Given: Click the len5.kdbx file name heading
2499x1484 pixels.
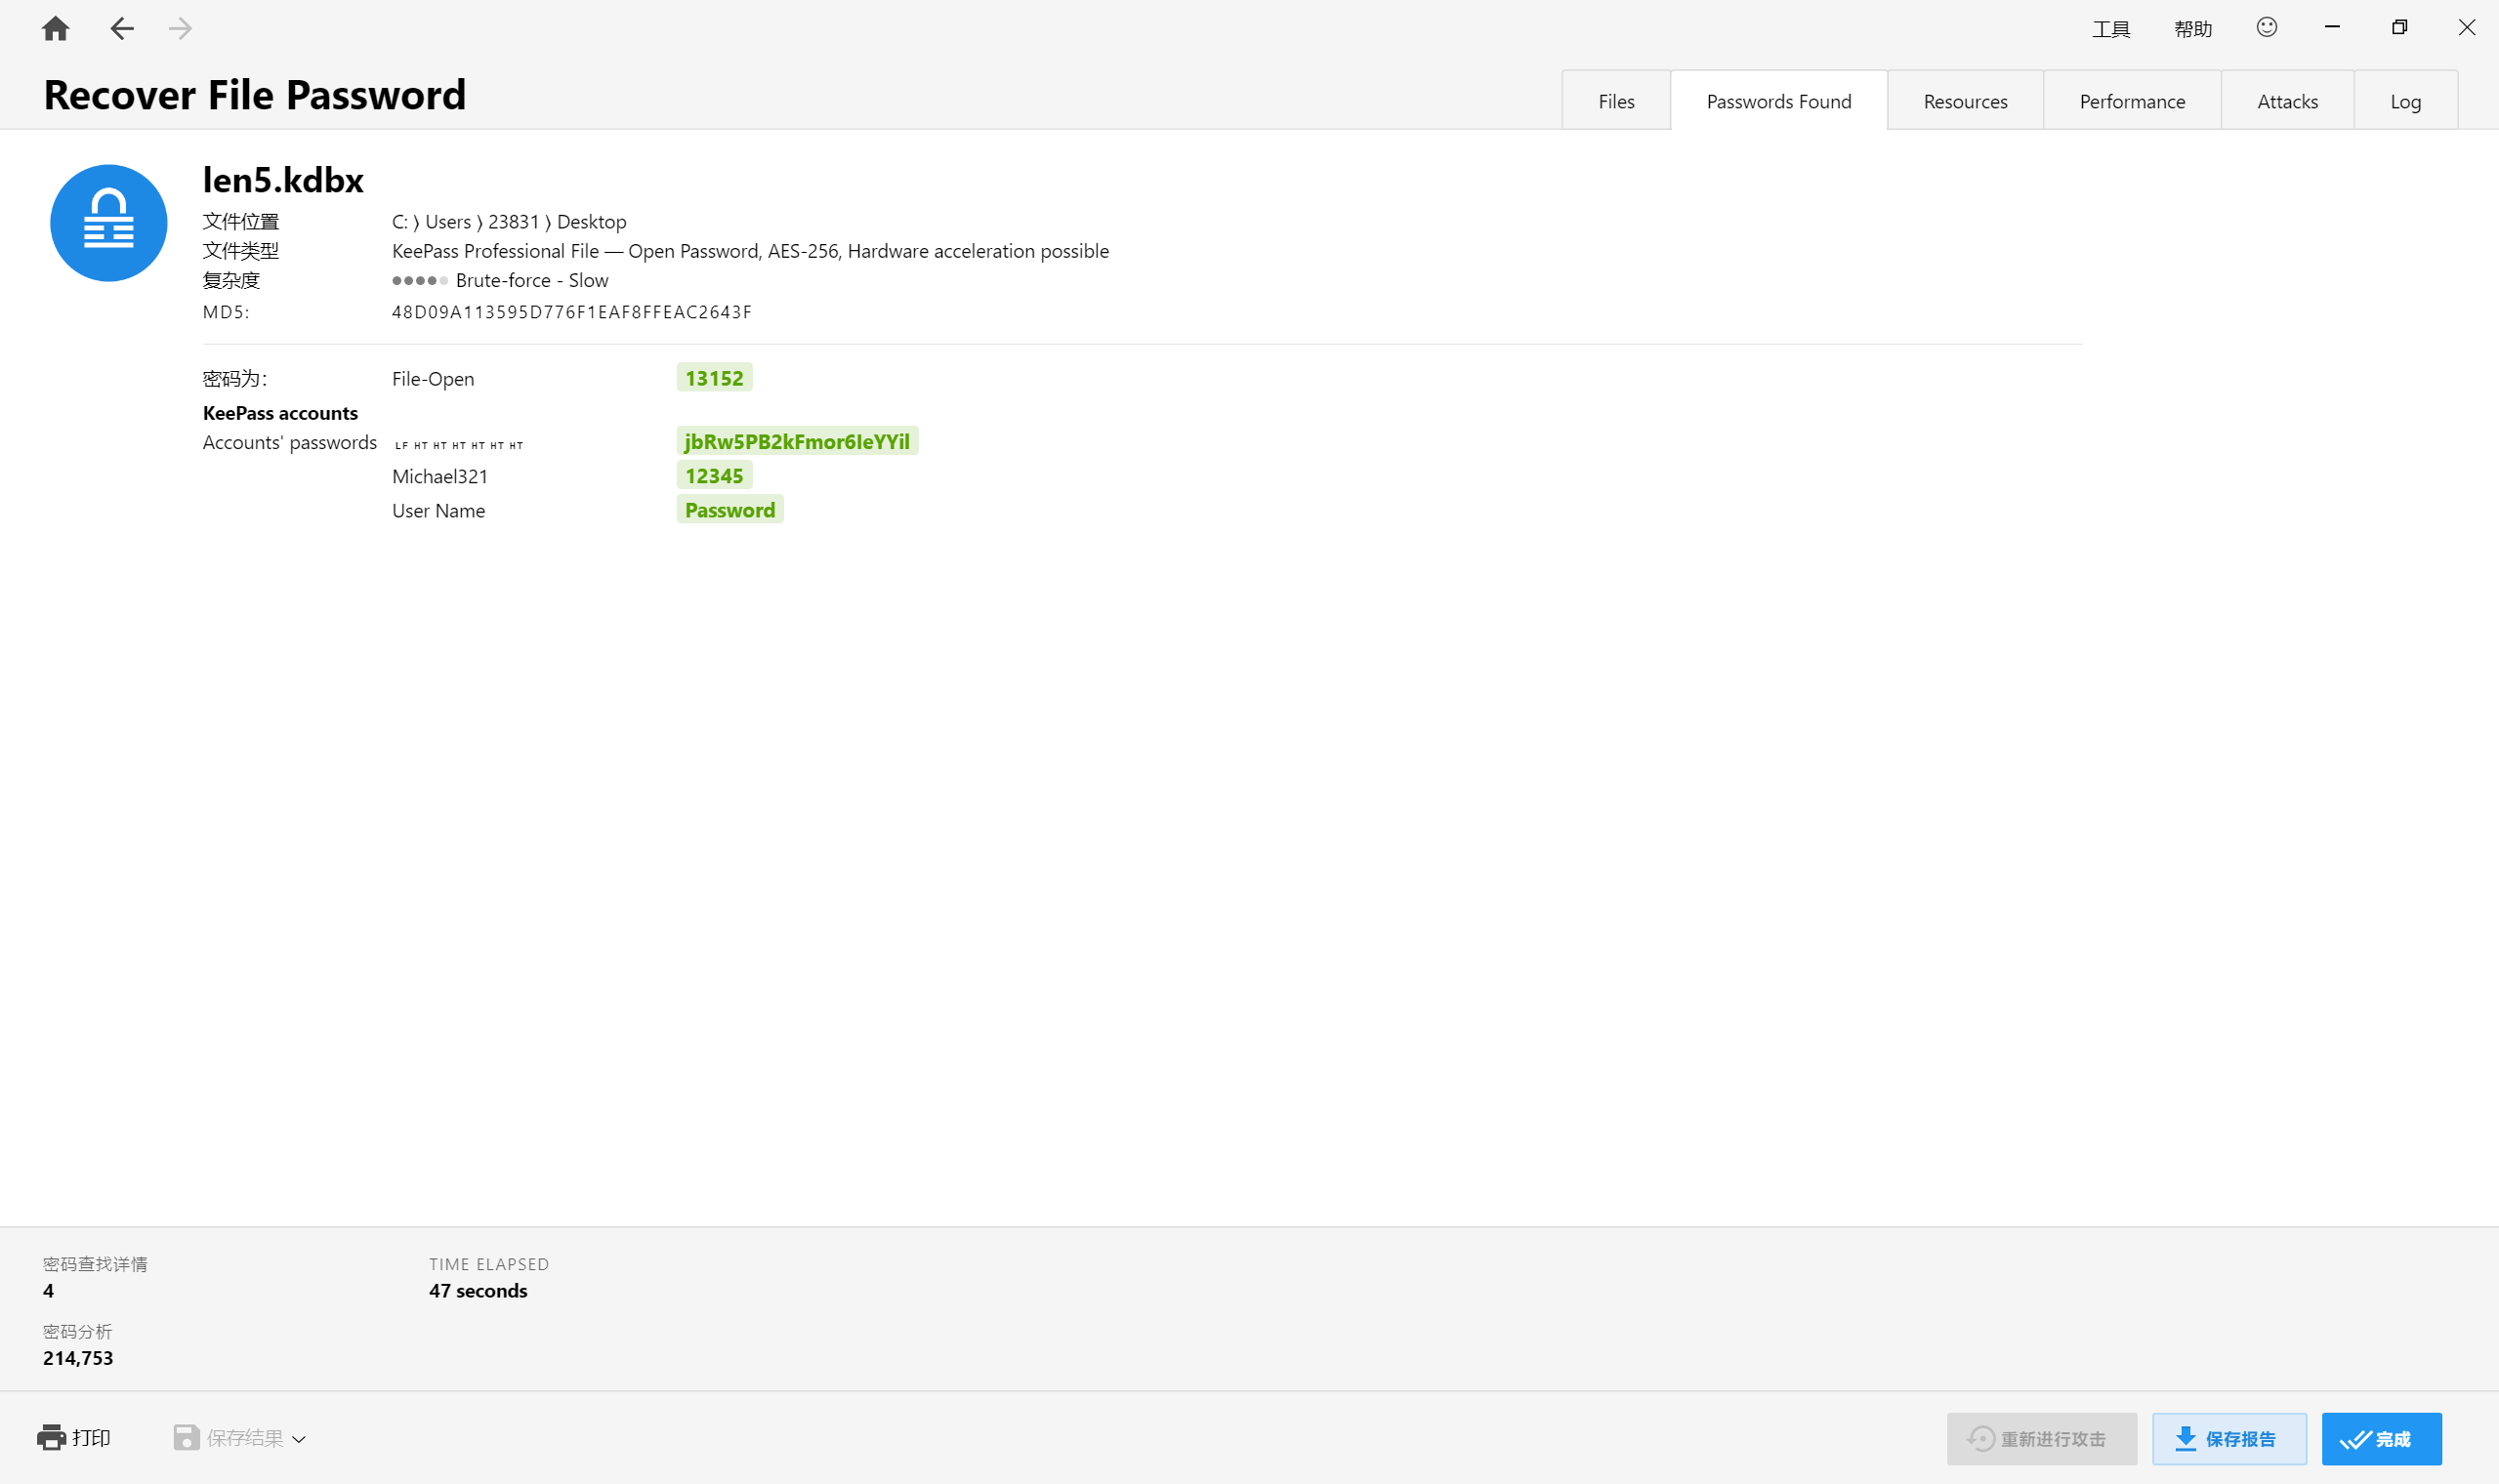Looking at the screenshot, I should [x=283, y=180].
